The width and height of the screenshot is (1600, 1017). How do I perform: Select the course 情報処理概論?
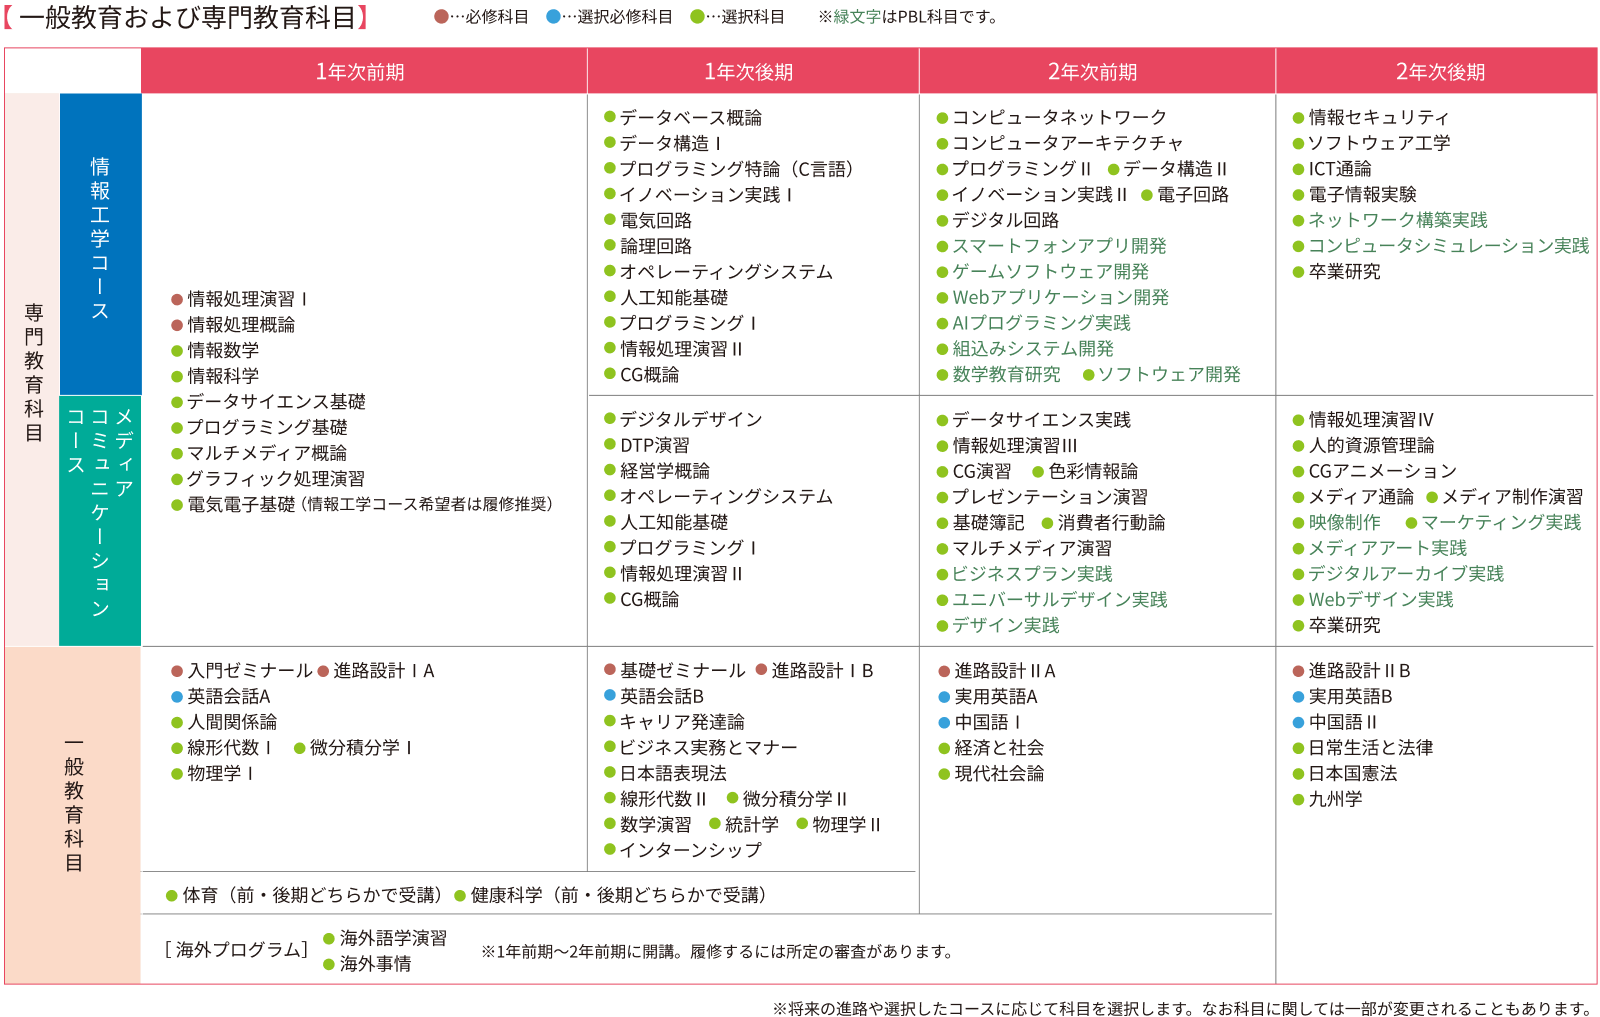tap(233, 325)
